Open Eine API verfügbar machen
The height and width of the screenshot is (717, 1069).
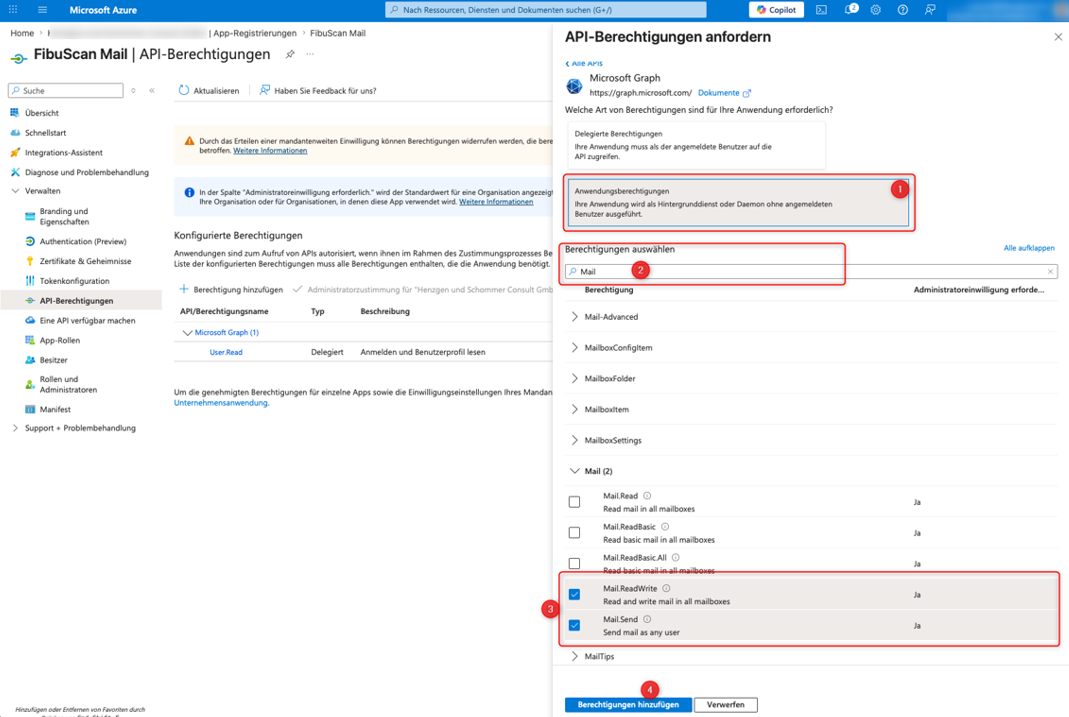[x=87, y=320]
